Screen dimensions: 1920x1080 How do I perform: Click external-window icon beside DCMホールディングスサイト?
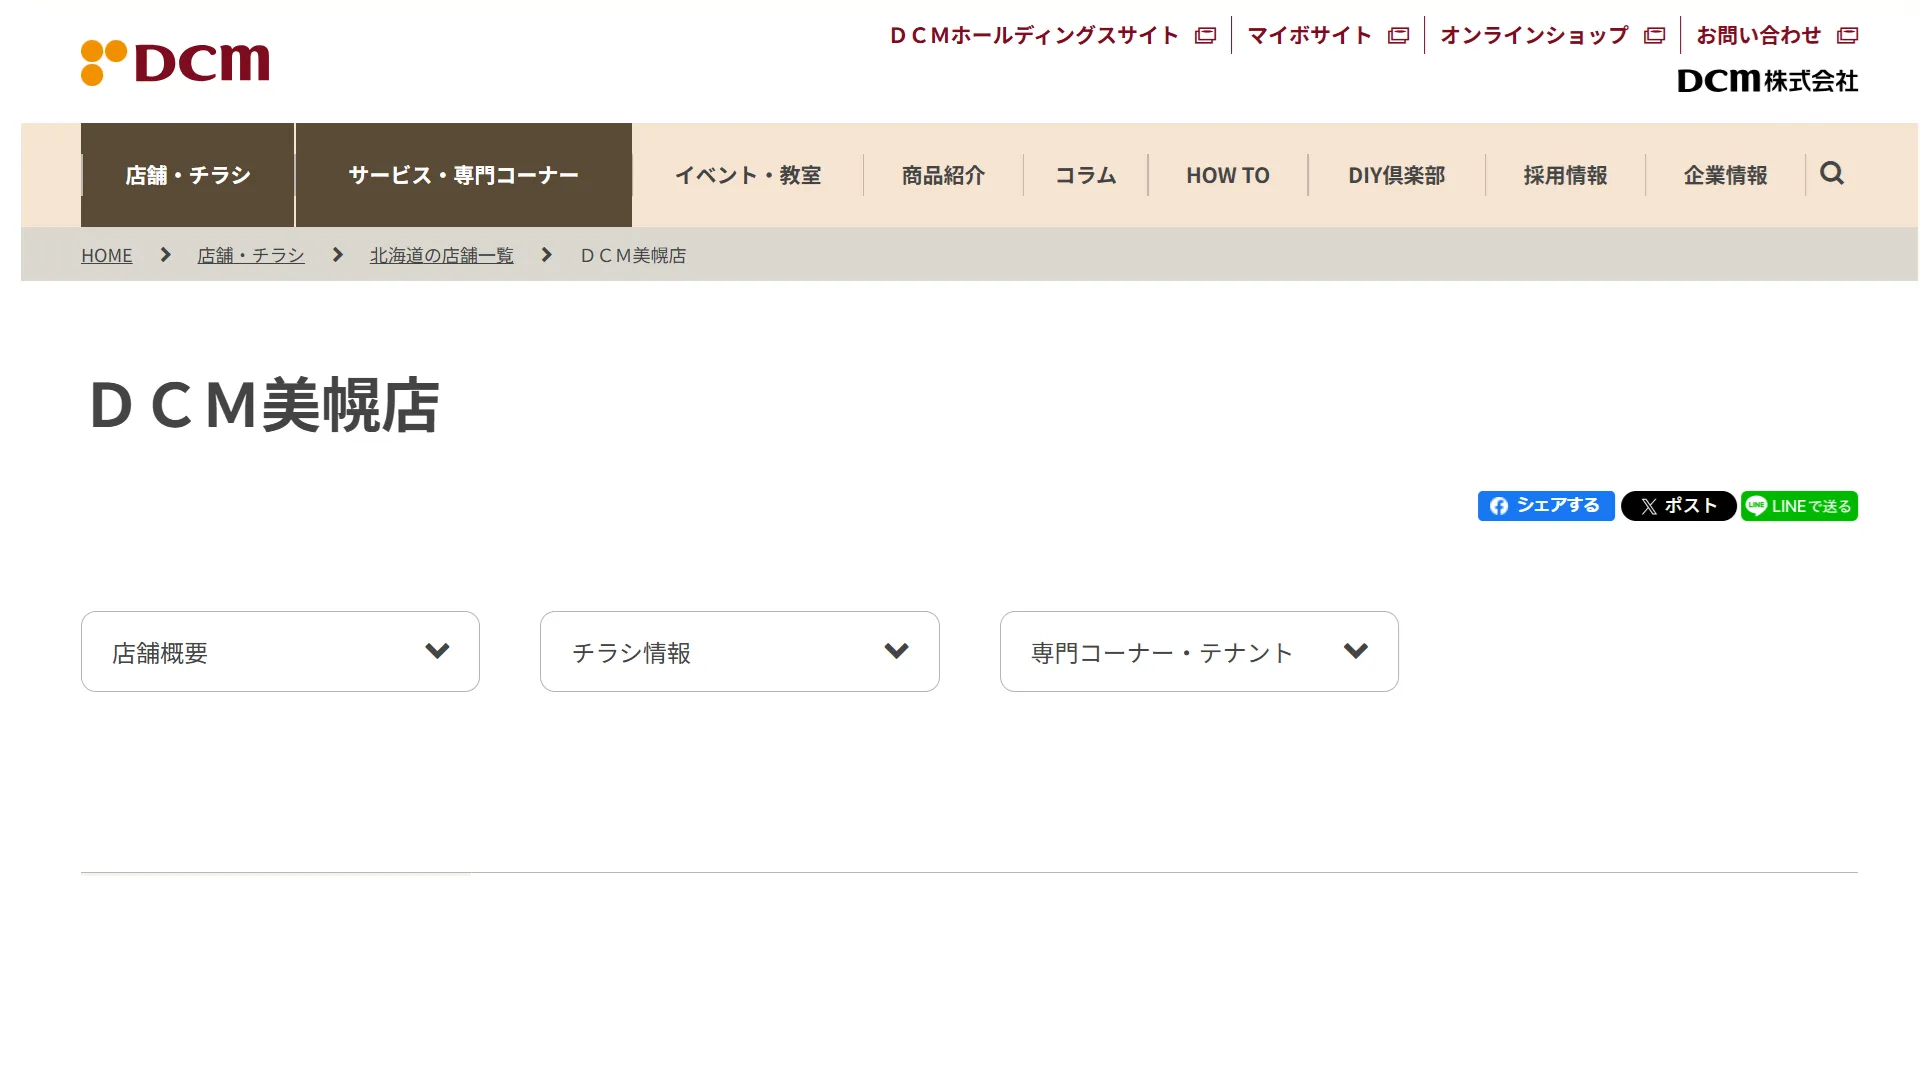(x=1205, y=36)
